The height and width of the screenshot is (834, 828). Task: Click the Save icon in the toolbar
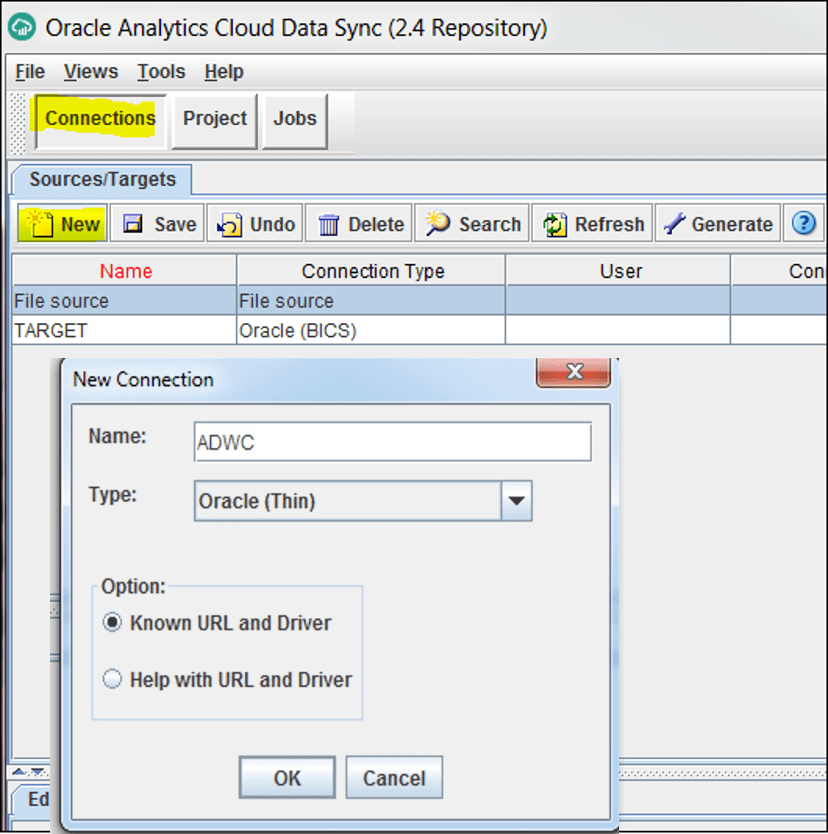(x=156, y=223)
